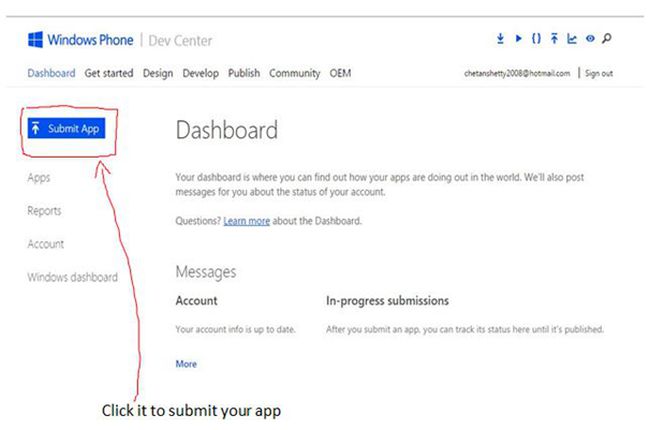Click the Dev Center header text

coord(180,40)
